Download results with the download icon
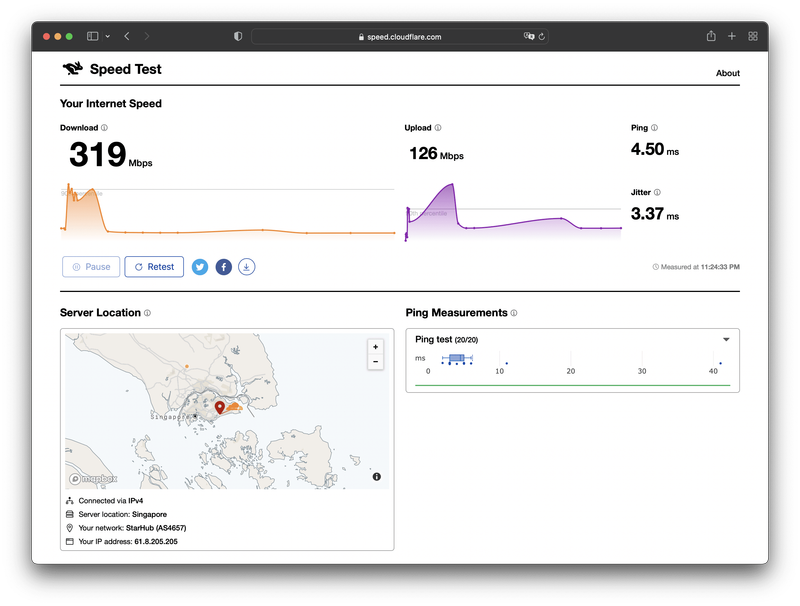Image resolution: width=800 pixels, height=606 pixels. click(247, 267)
